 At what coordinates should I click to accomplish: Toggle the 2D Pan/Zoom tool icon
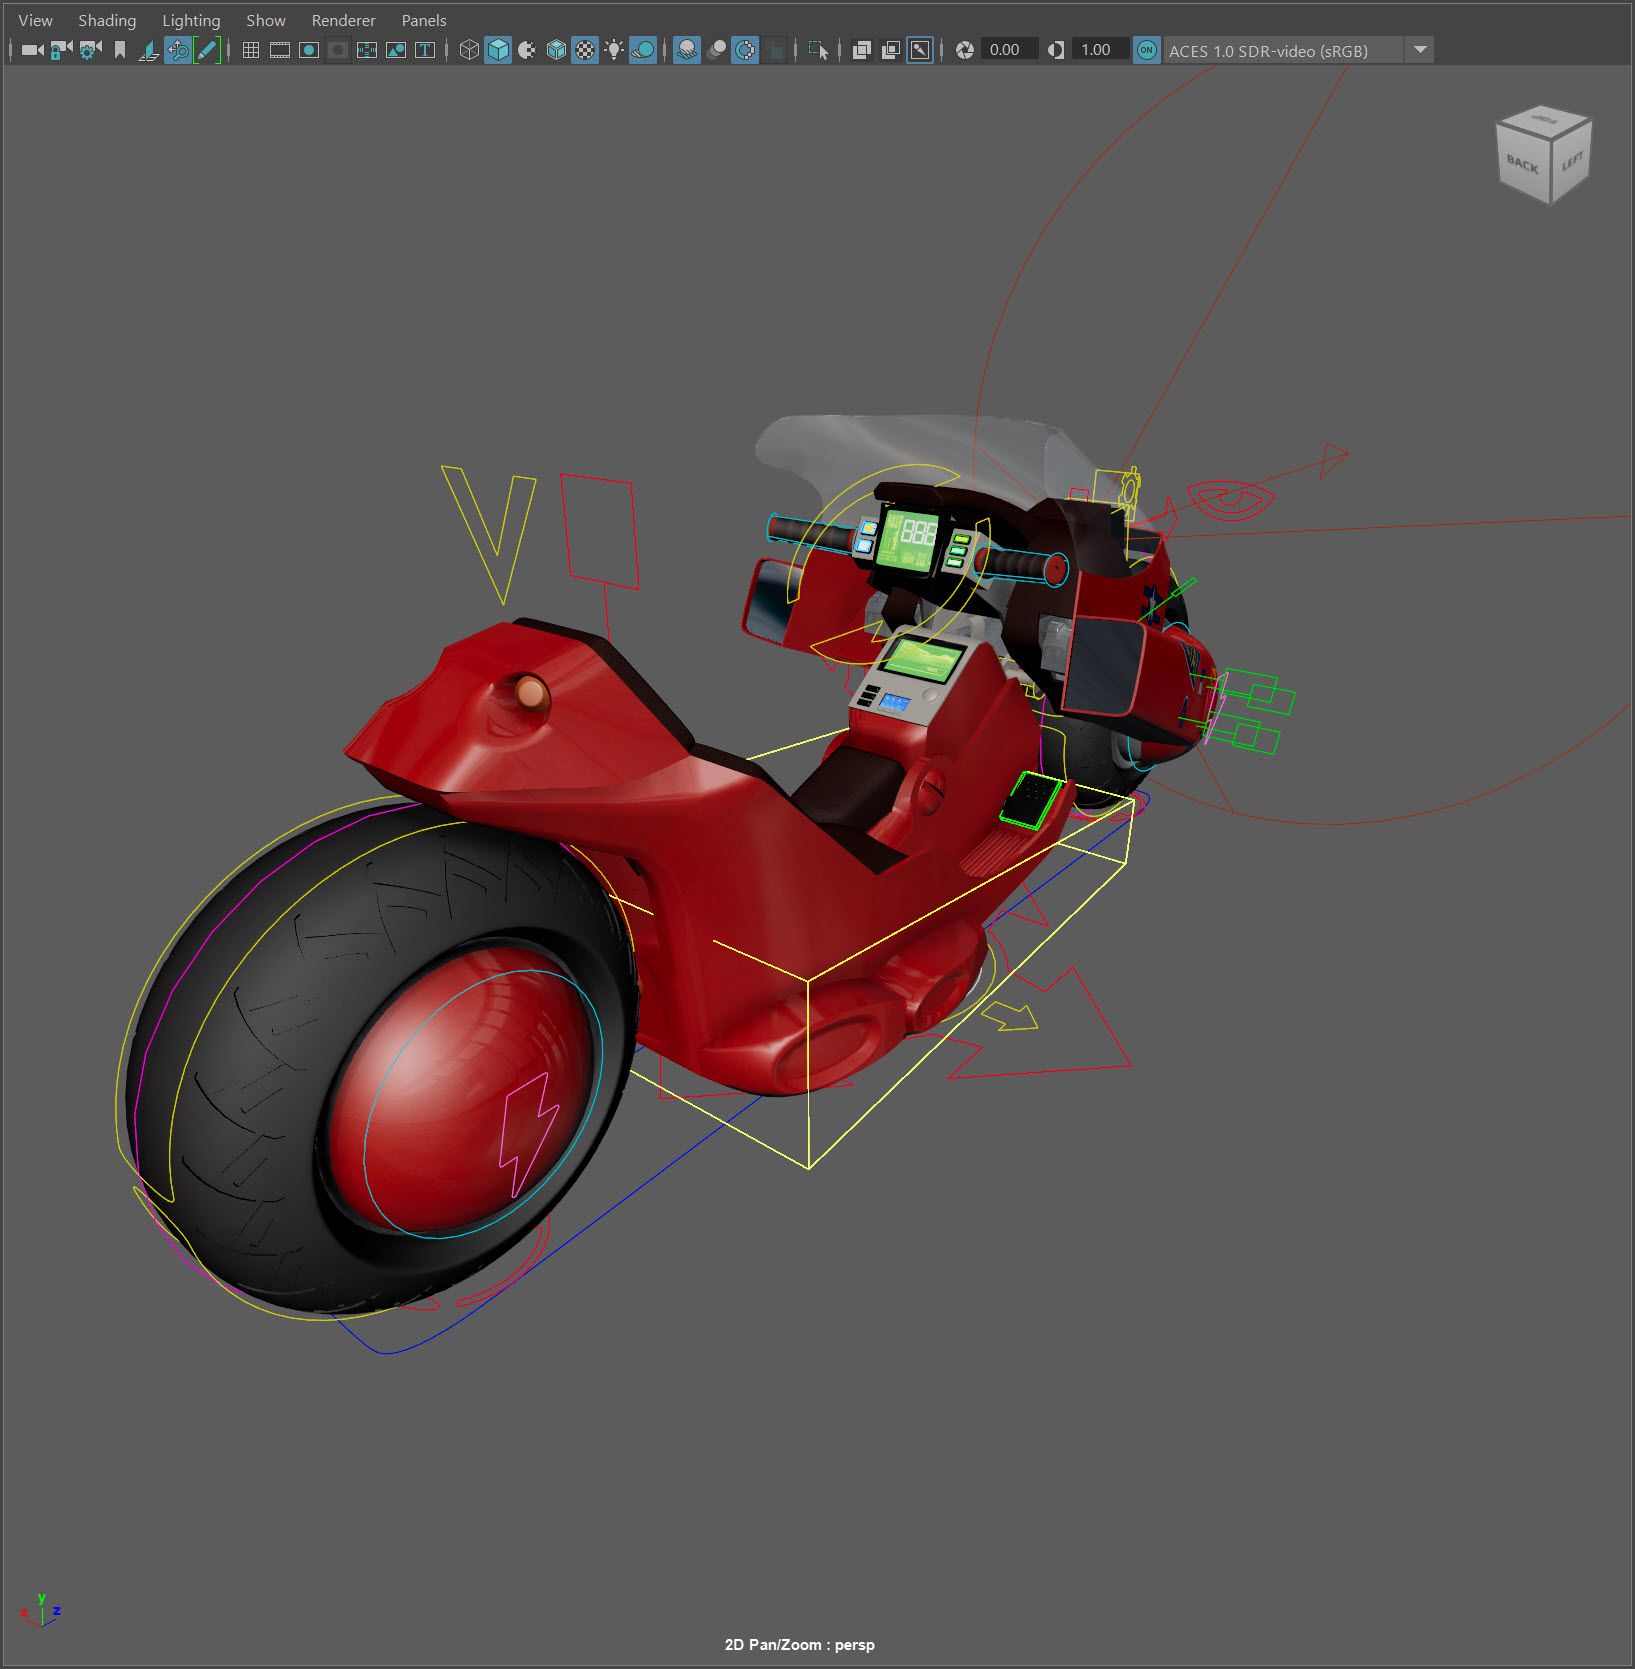click(178, 50)
